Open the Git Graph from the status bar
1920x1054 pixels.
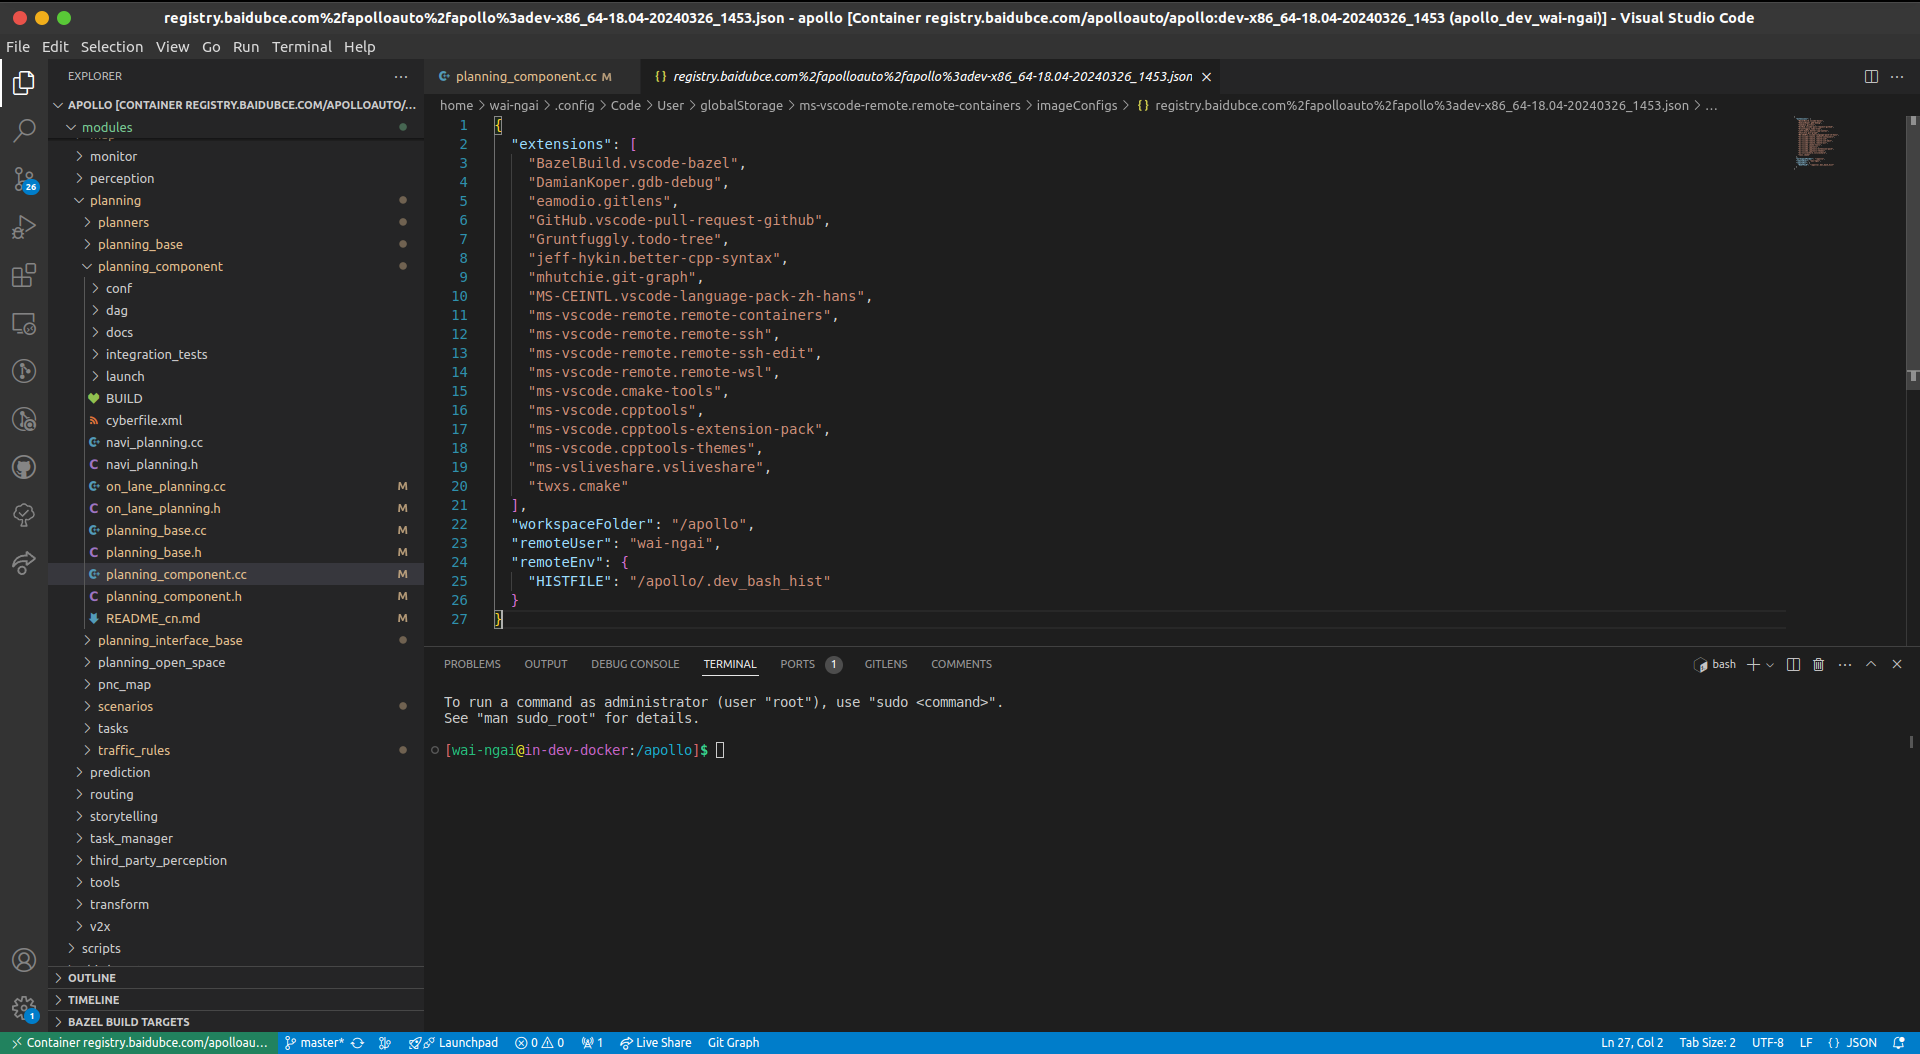pos(733,1042)
